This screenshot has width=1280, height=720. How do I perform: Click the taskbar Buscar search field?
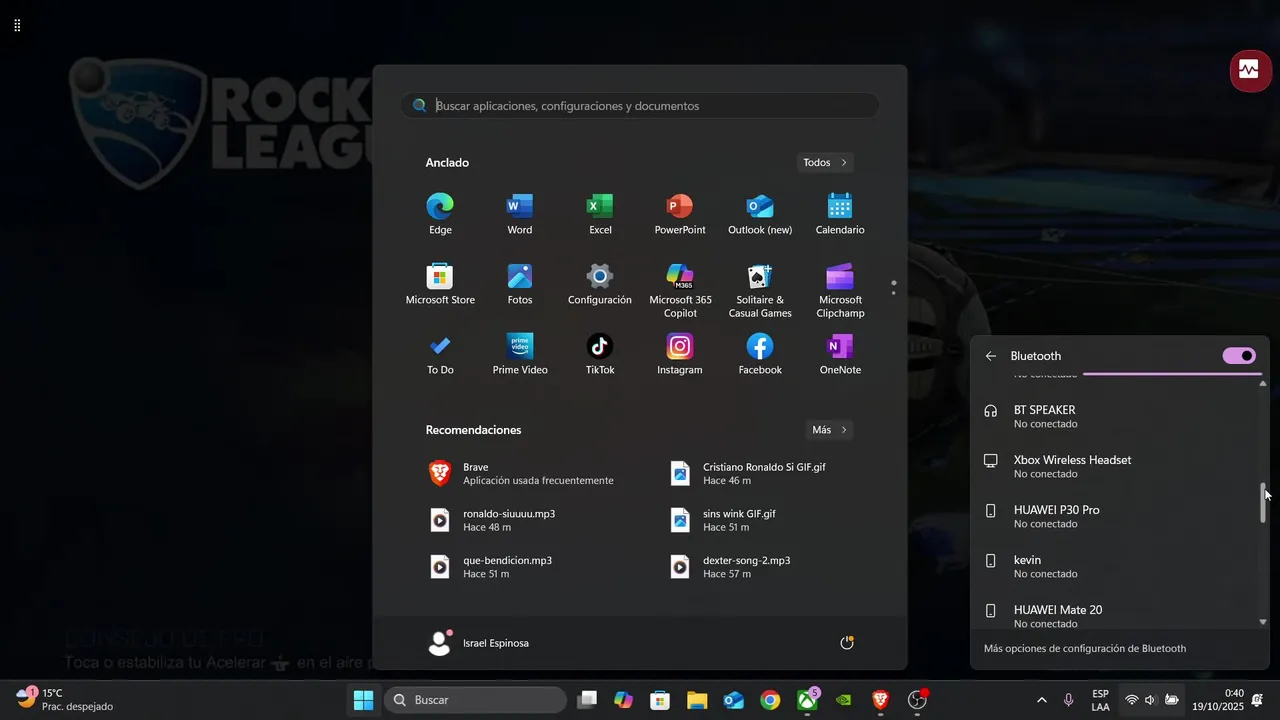475,700
